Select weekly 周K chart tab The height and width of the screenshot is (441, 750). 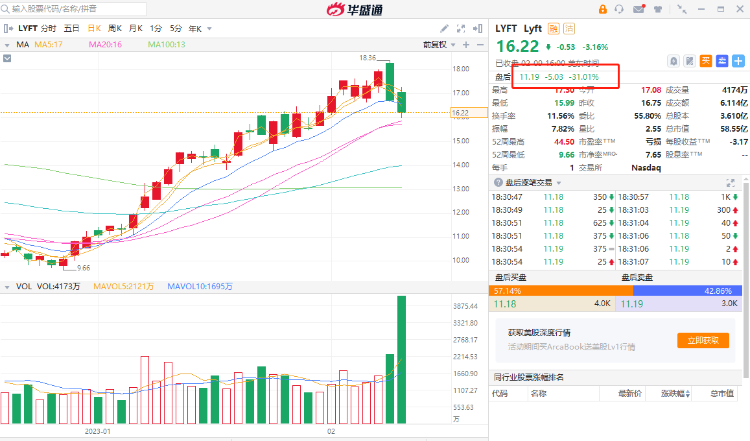pyautogui.click(x=115, y=29)
